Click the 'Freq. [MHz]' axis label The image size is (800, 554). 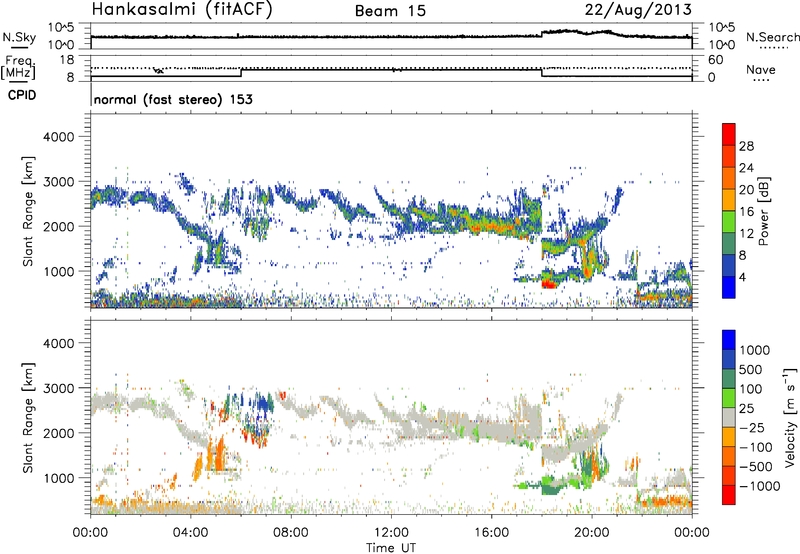pos(19,68)
